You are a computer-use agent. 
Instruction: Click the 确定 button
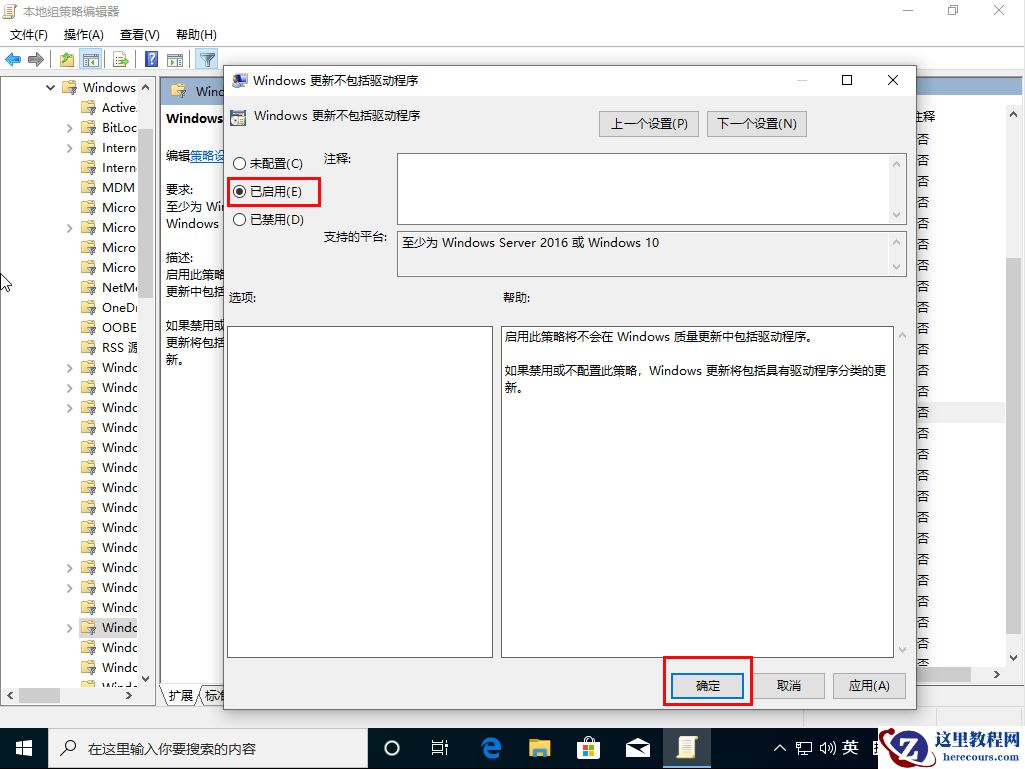[x=707, y=685]
